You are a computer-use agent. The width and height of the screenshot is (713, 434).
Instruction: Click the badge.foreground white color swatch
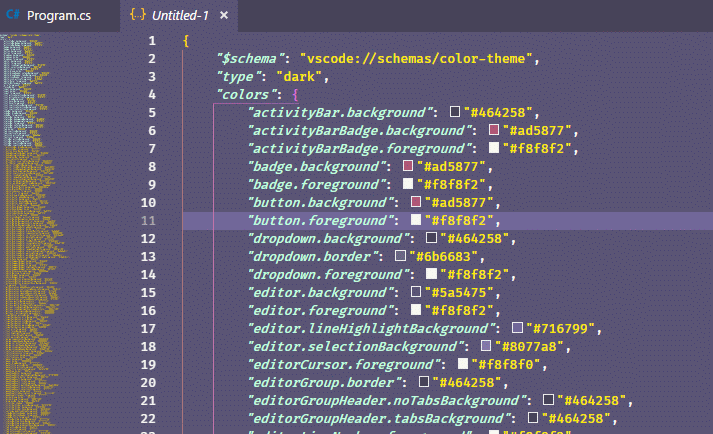tap(408, 185)
